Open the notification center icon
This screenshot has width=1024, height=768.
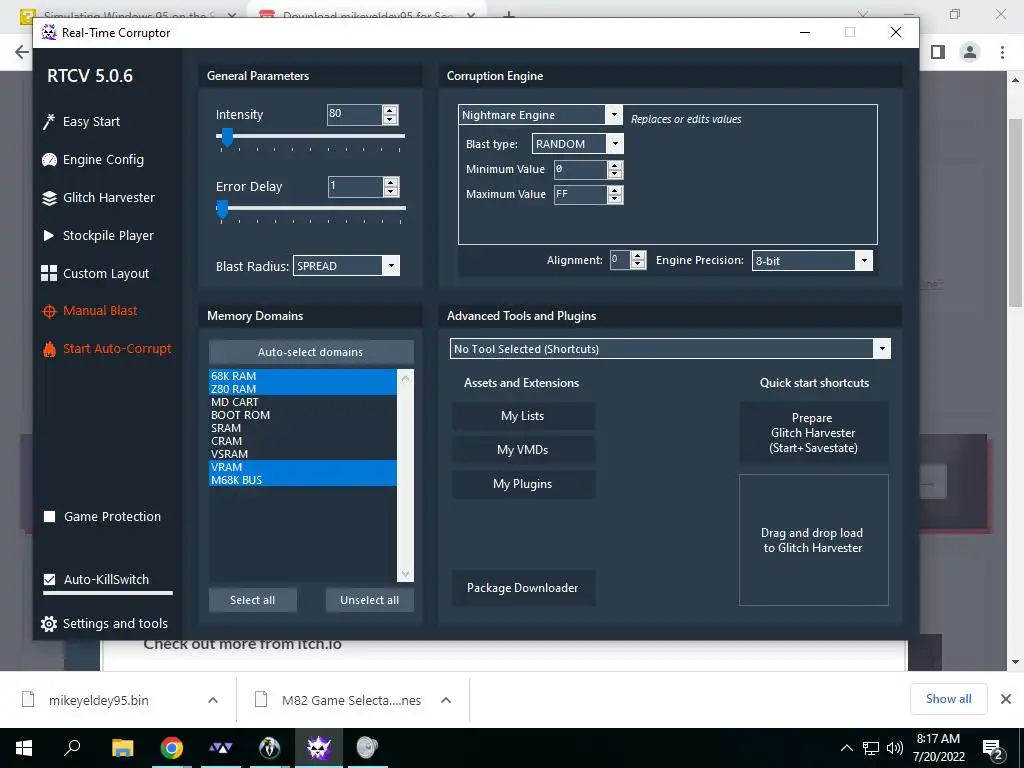(993, 750)
